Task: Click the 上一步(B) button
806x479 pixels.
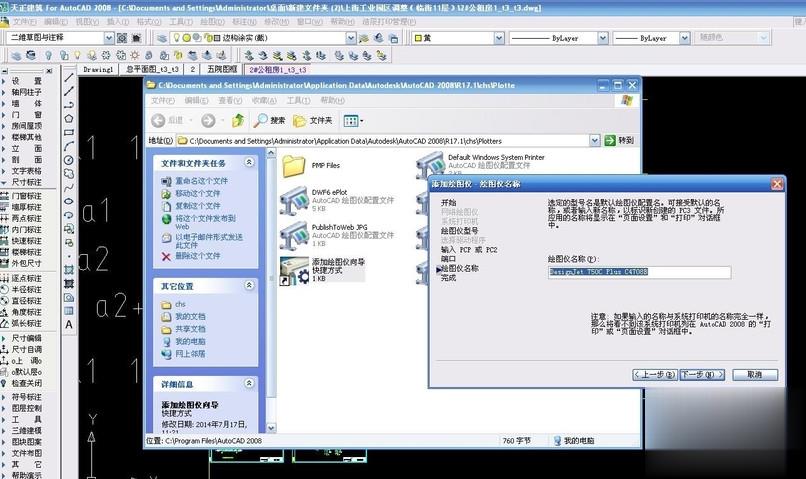Action: [655, 375]
